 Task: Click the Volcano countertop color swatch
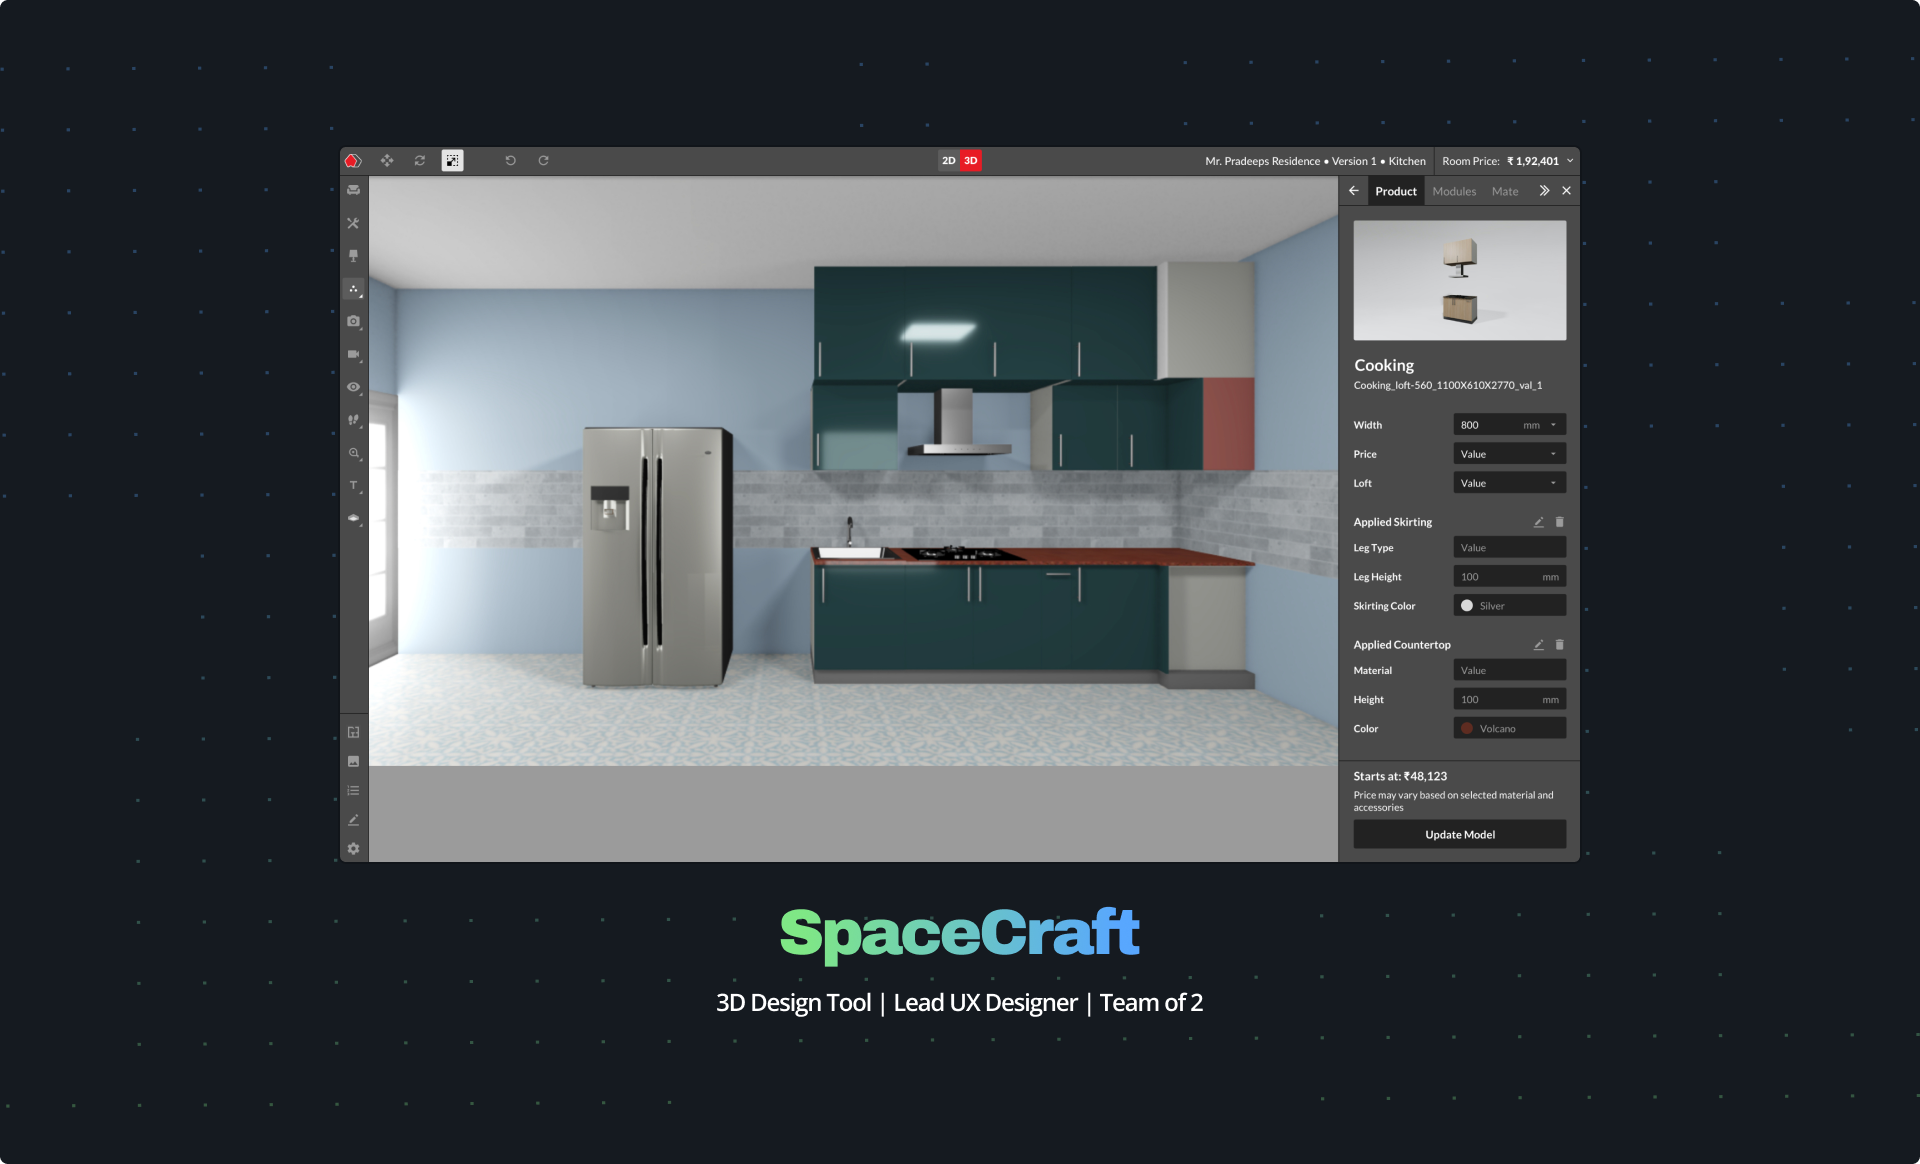point(1467,728)
